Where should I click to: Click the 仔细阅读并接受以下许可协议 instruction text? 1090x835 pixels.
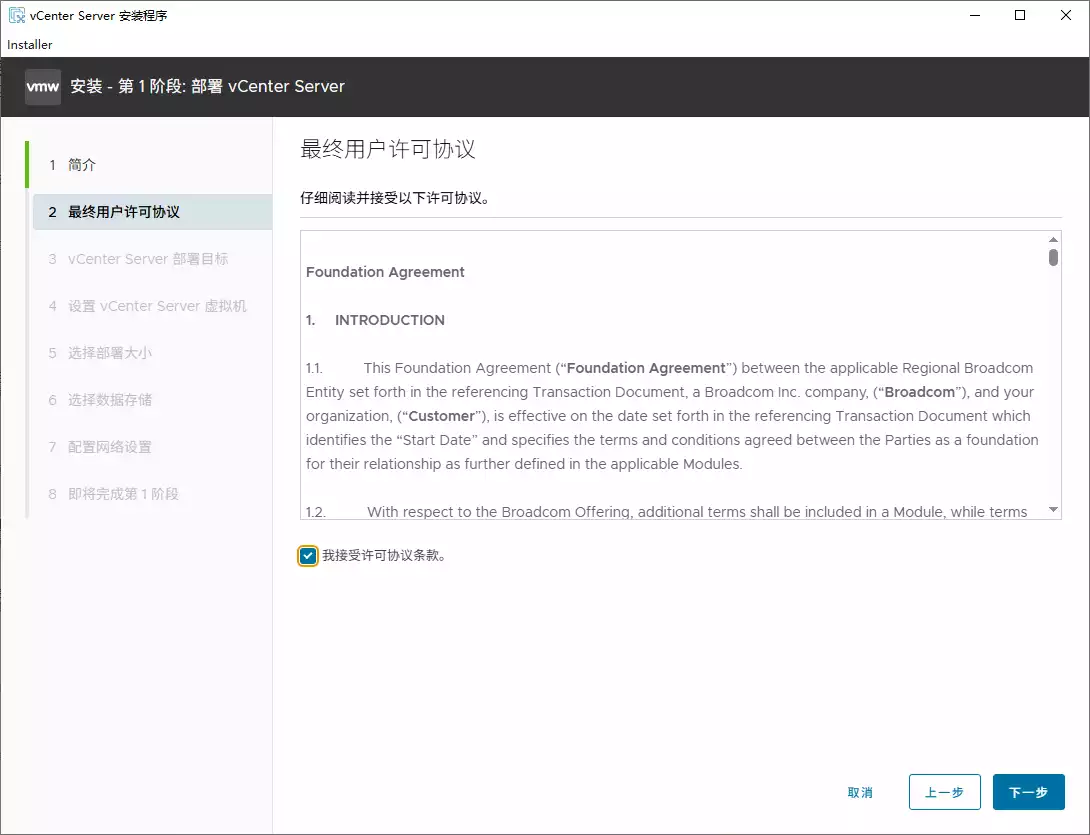point(396,198)
